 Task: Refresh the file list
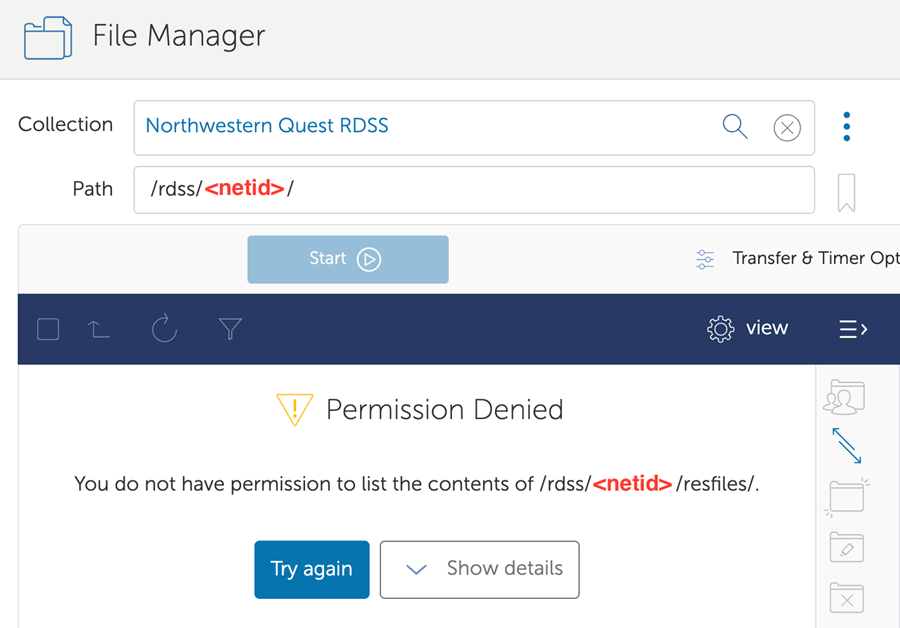(165, 329)
